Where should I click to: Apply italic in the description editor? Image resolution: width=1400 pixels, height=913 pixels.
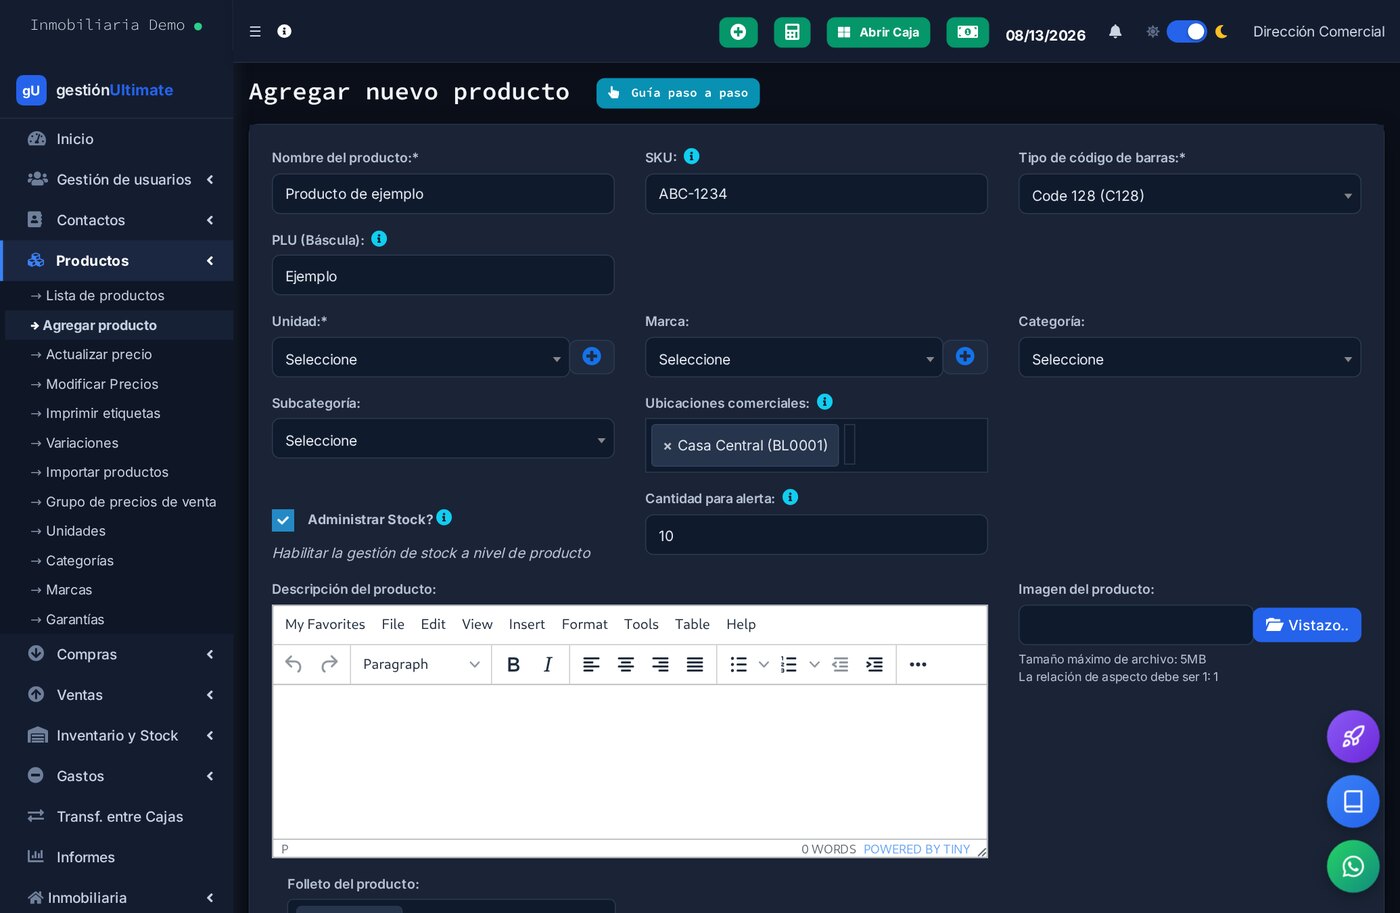coord(548,664)
